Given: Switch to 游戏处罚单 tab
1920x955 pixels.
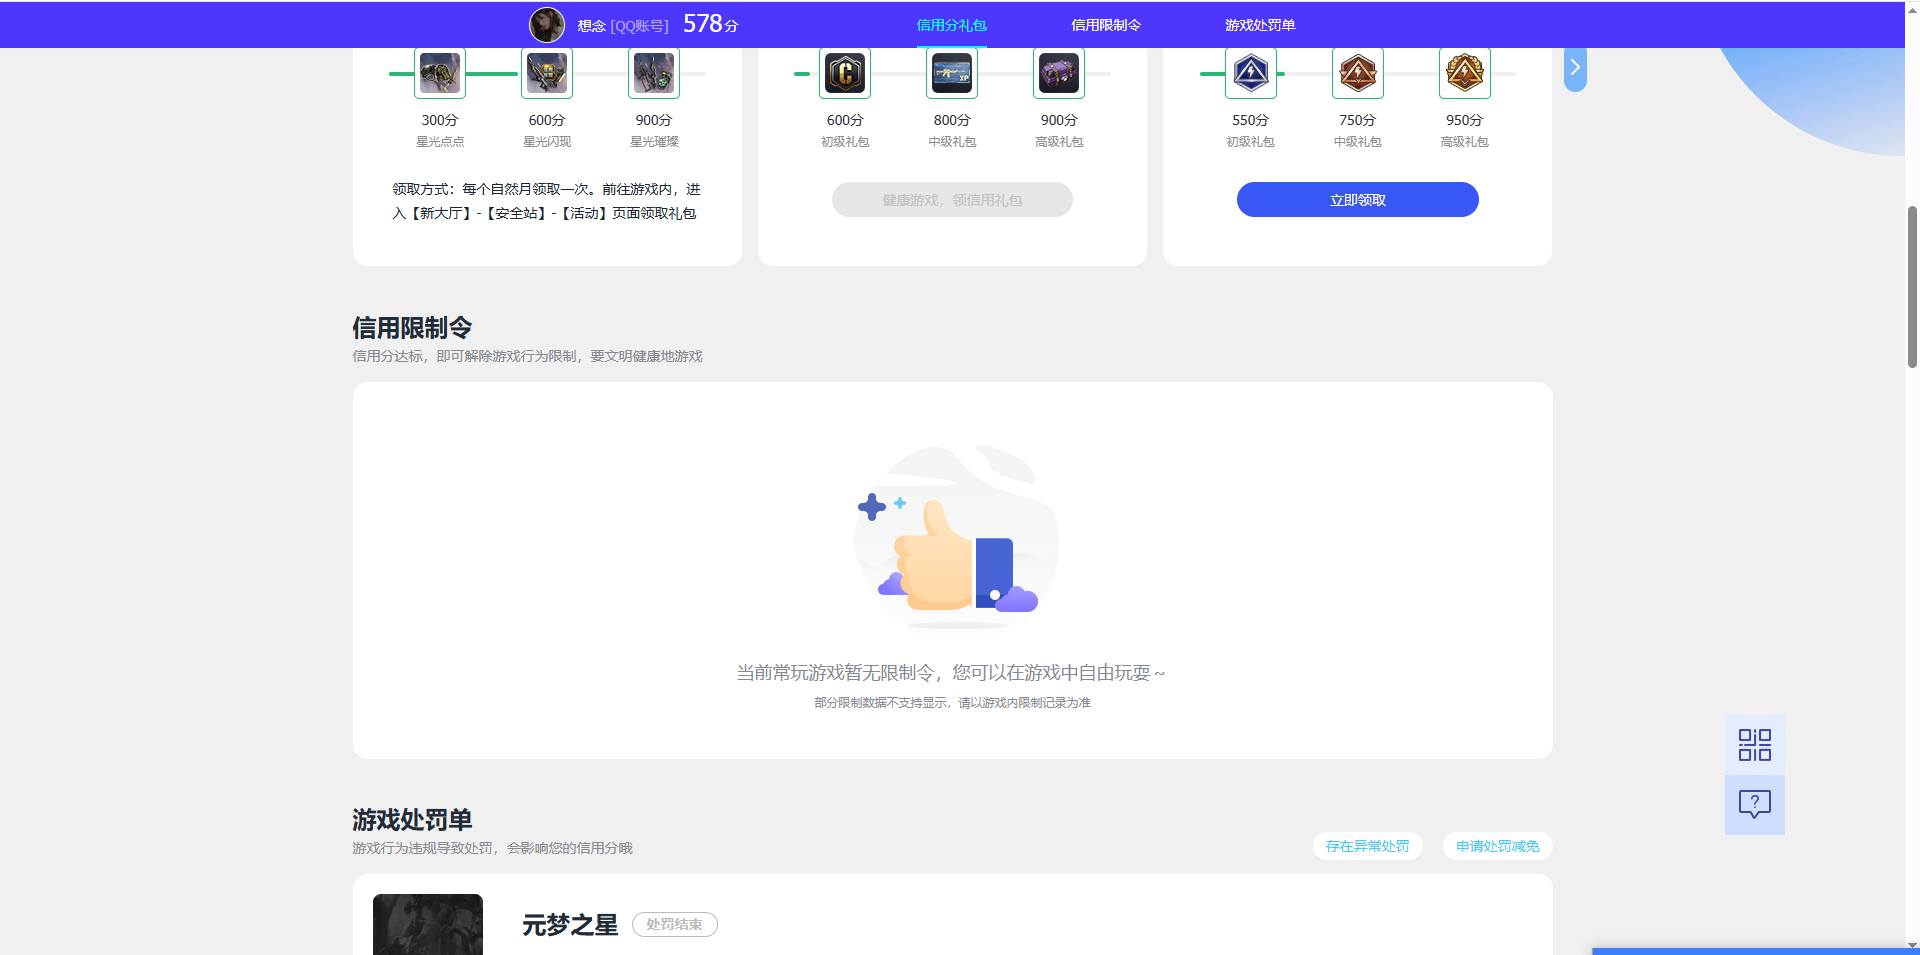Looking at the screenshot, I should coord(1260,25).
